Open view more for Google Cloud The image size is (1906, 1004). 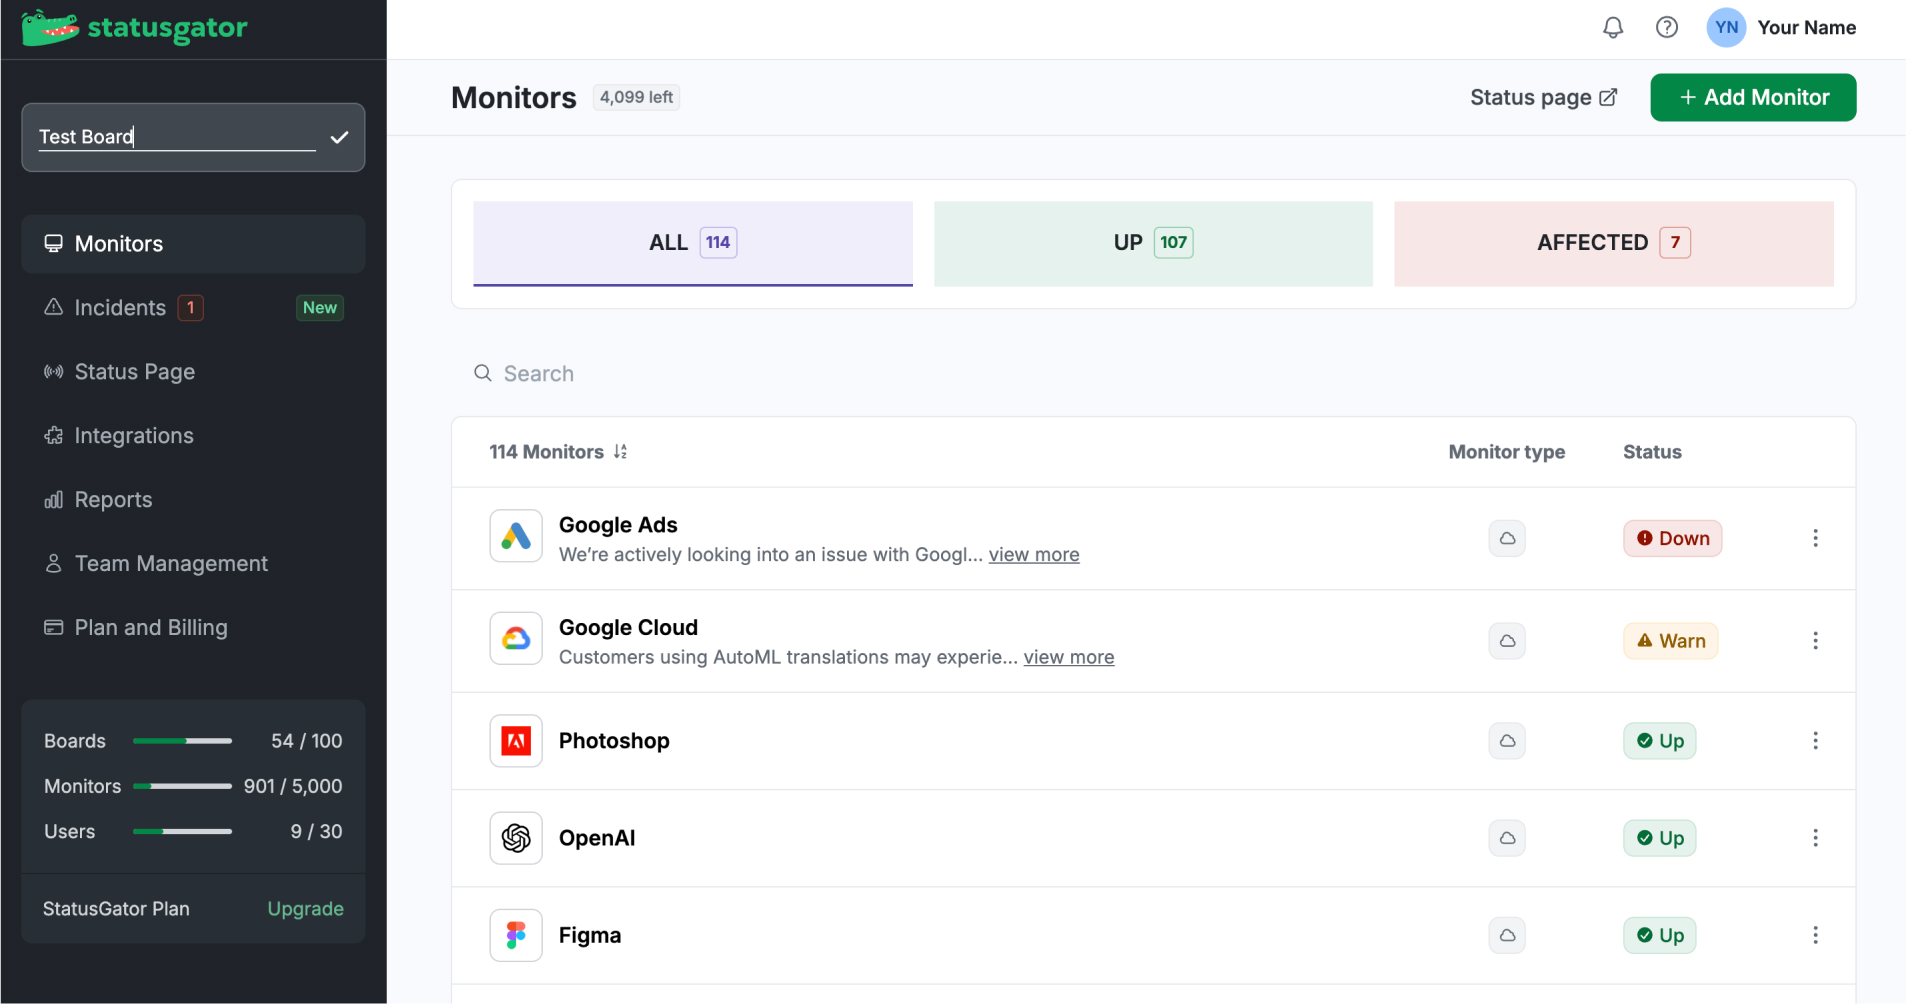click(1069, 657)
